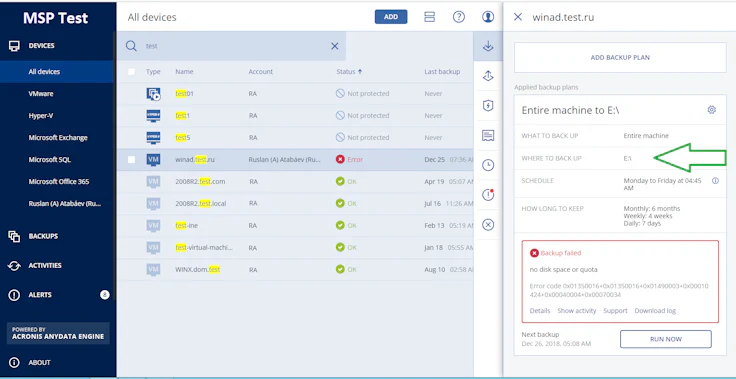Click the E:\ backup destination value

coord(628,159)
